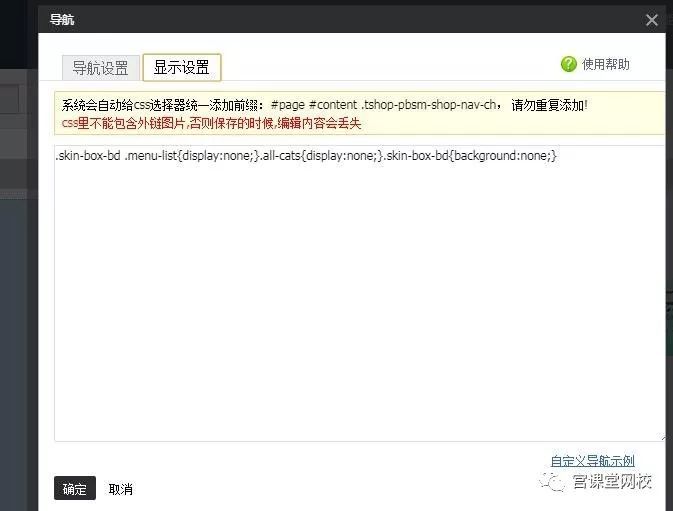This screenshot has height=511, width=673.
Task: Cancel the dialog via 取消
Action: tap(121, 489)
